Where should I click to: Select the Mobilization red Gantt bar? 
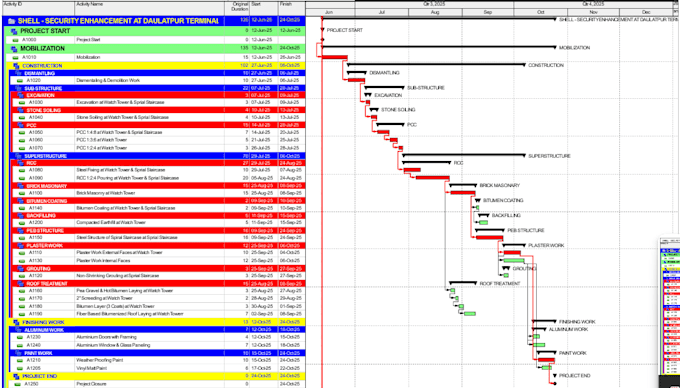point(334,57)
